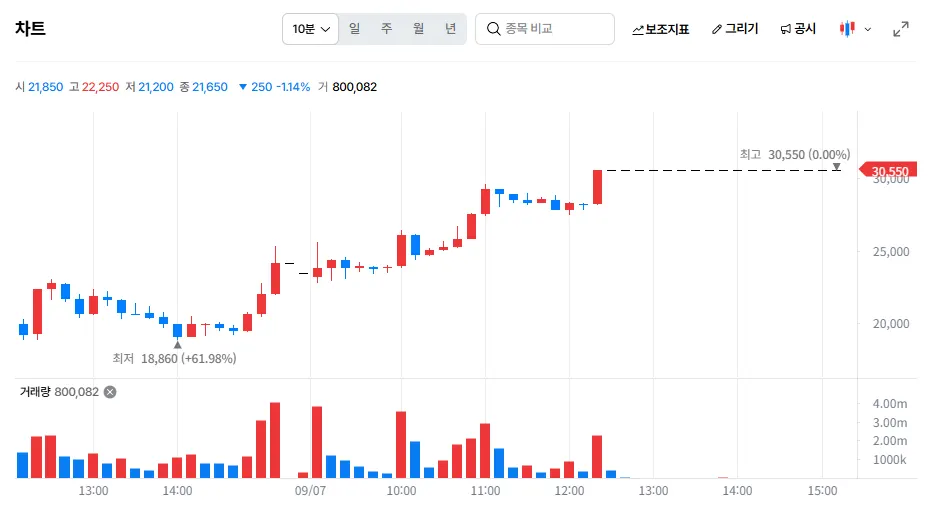Open the 그리기 drawing tools
This screenshot has width=932, height=513.
coord(735,29)
